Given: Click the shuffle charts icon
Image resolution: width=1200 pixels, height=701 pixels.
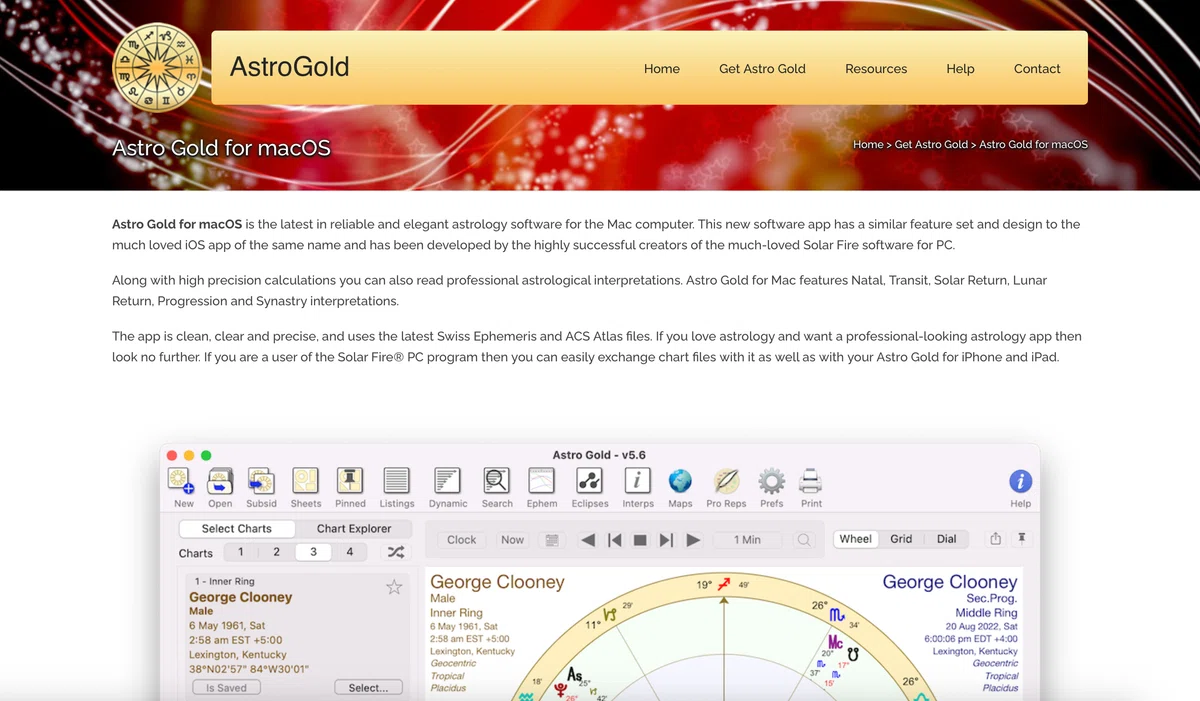Looking at the screenshot, I should pyautogui.click(x=395, y=552).
